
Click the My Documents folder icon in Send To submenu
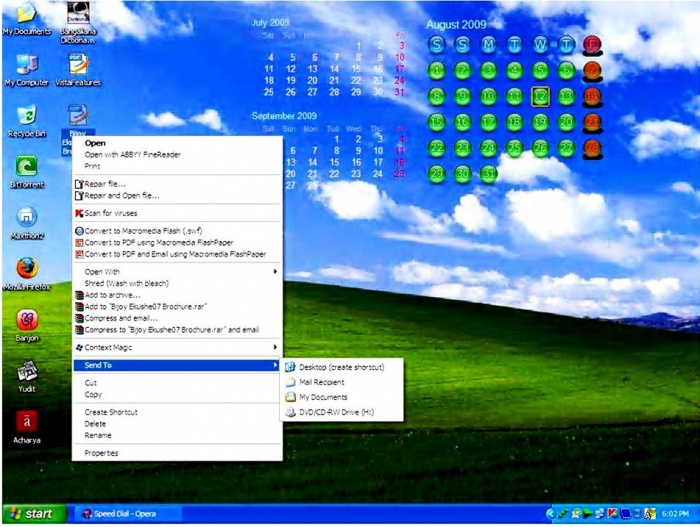[290, 397]
